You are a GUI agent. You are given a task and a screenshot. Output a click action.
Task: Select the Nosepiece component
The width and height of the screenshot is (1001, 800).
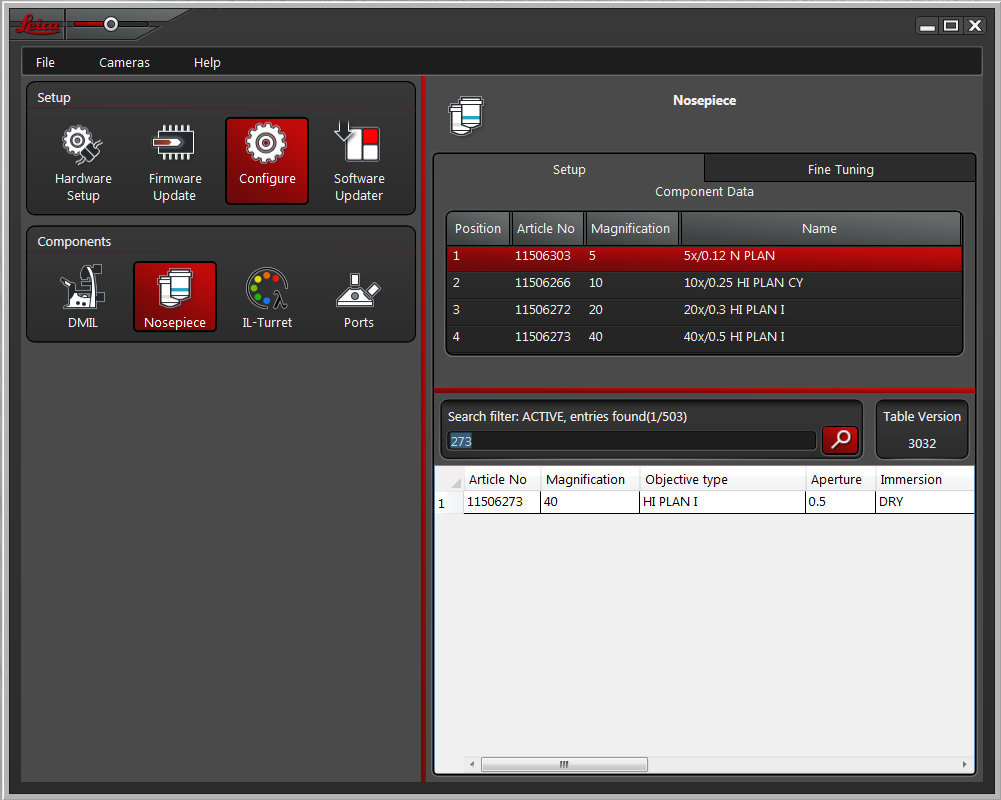[x=175, y=297]
